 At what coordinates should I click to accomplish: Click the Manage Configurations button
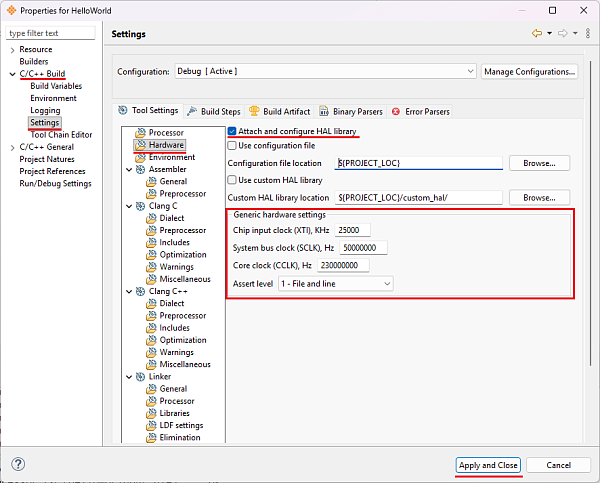pyautogui.click(x=530, y=72)
